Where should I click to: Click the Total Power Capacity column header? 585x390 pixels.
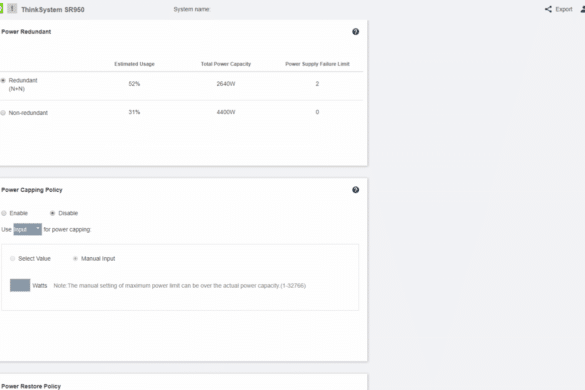[x=226, y=64]
